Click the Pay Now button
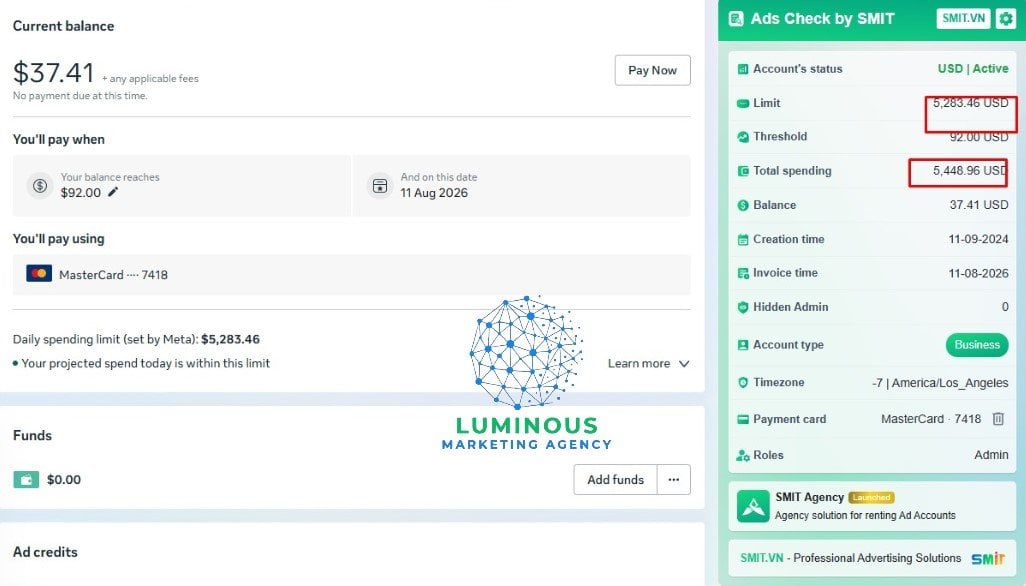Image resolution: width=1026 pixels, height=586 pixels. [x=652, y=70]
